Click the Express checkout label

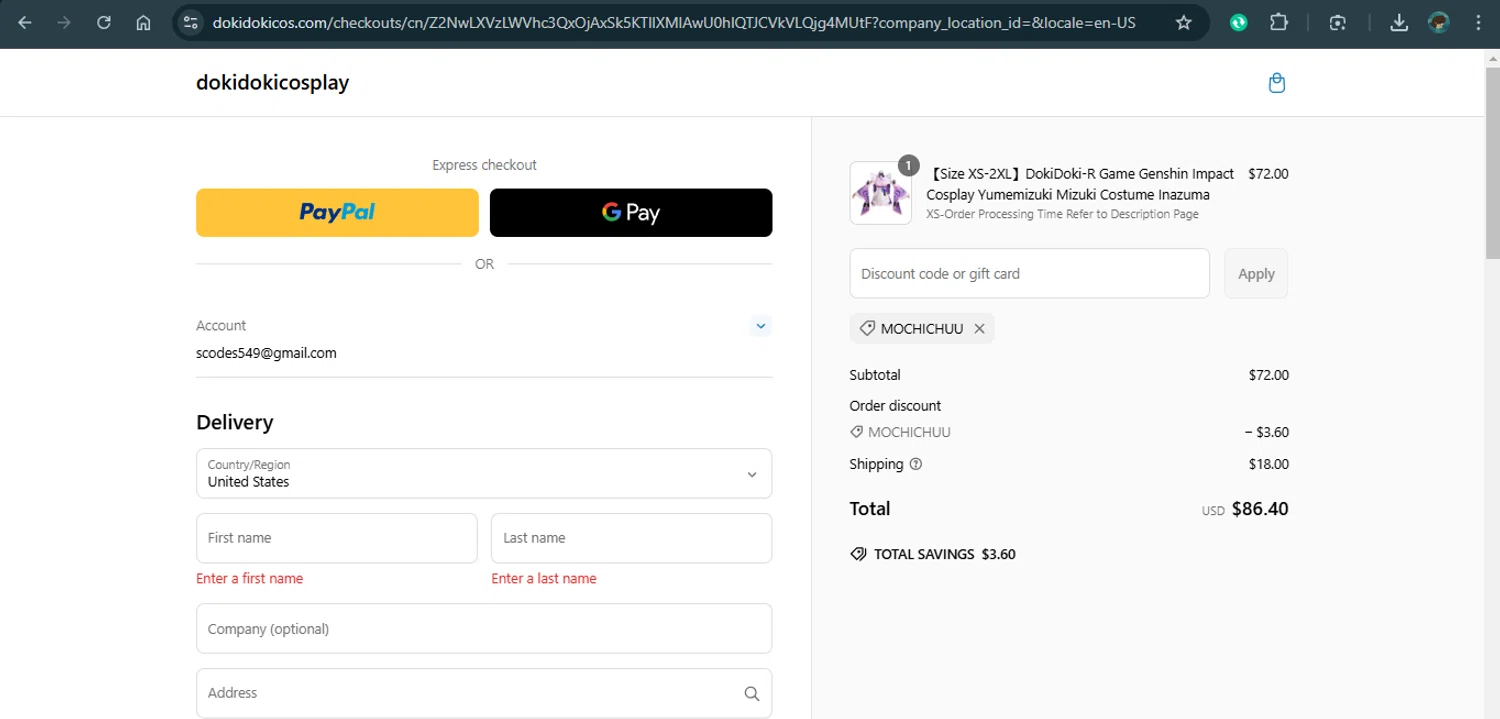(x=484, y=165)
